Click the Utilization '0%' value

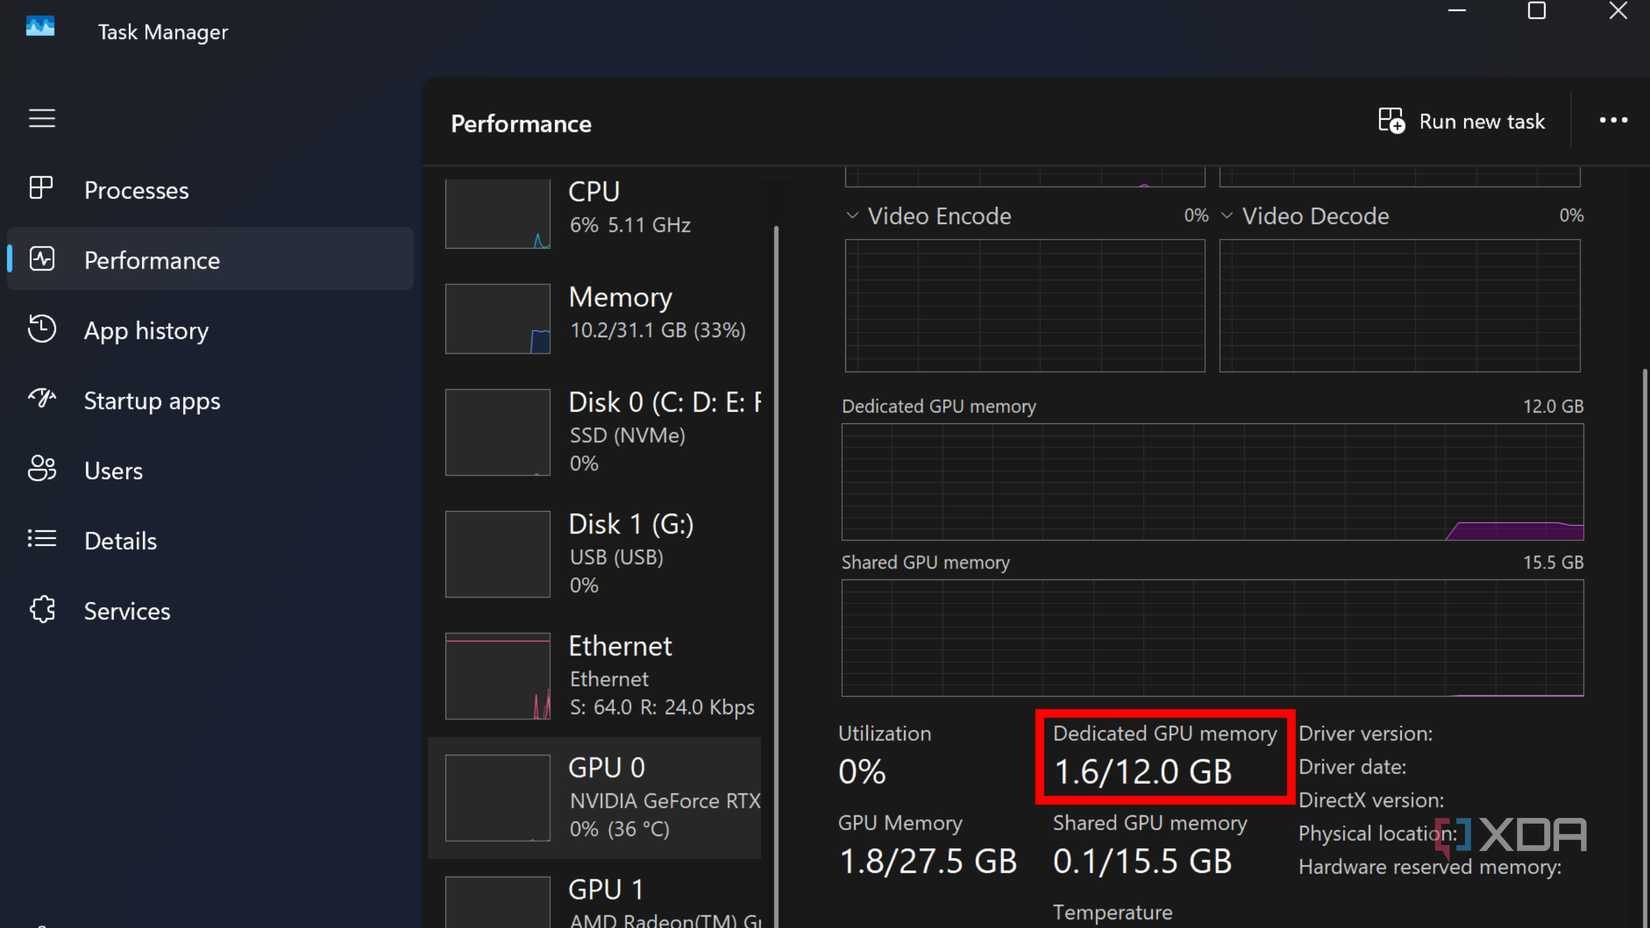tap(862, 772)
